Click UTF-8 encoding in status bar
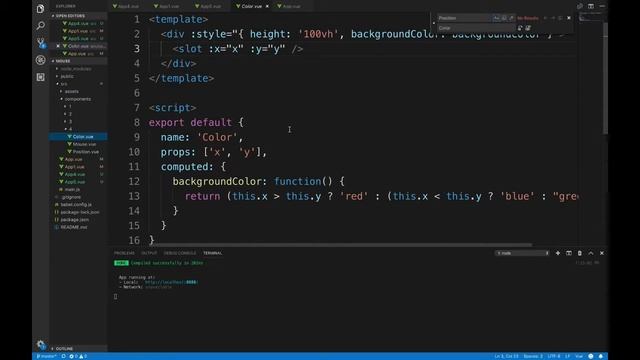640x360 pixels. 554,356
